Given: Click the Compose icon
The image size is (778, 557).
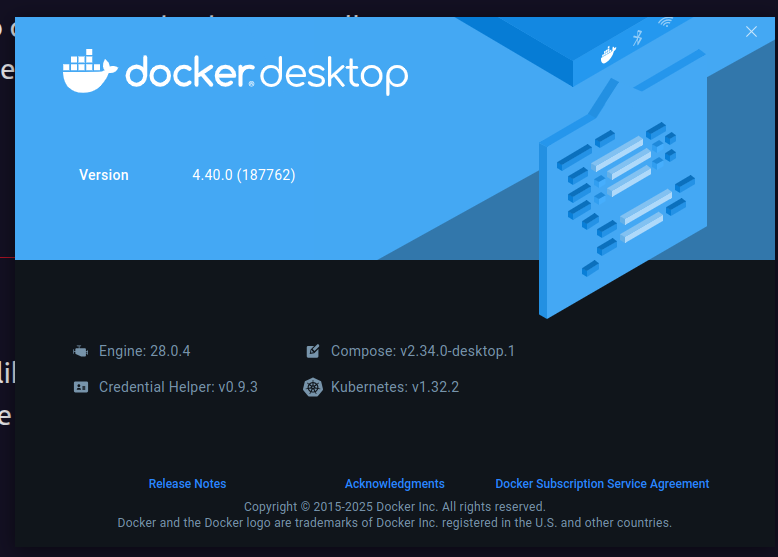Looking at the screenshot, I should [x=313, y=352].
